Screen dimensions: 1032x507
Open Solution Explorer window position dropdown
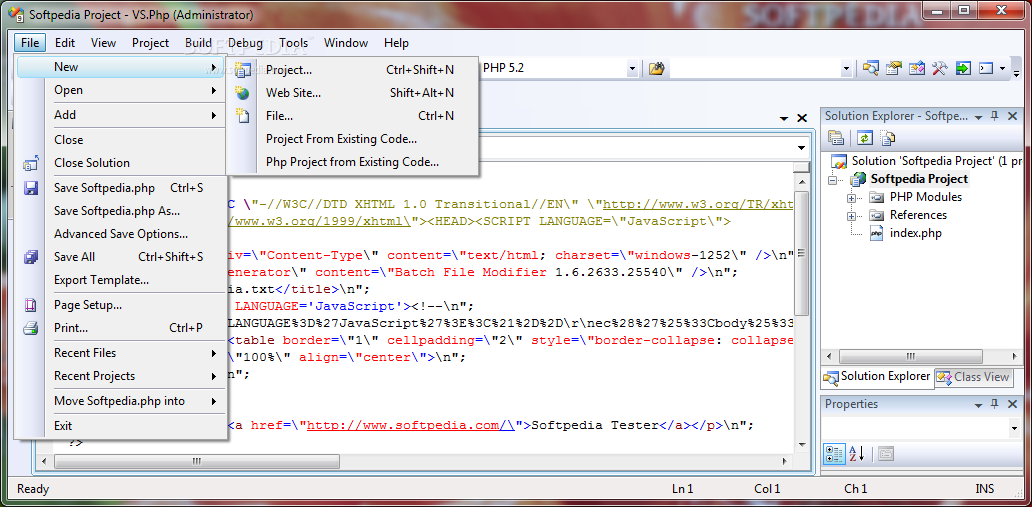979,117
